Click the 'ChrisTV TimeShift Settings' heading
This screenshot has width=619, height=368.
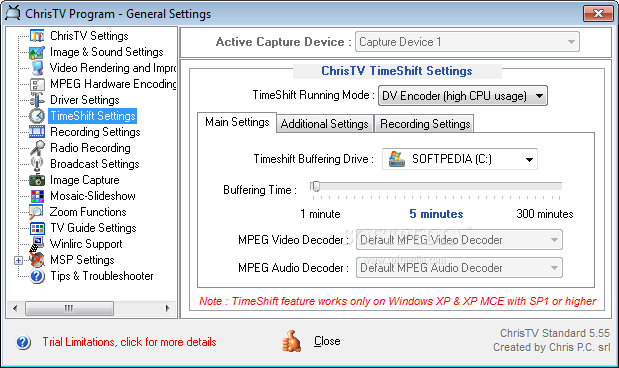pos(397,71)
